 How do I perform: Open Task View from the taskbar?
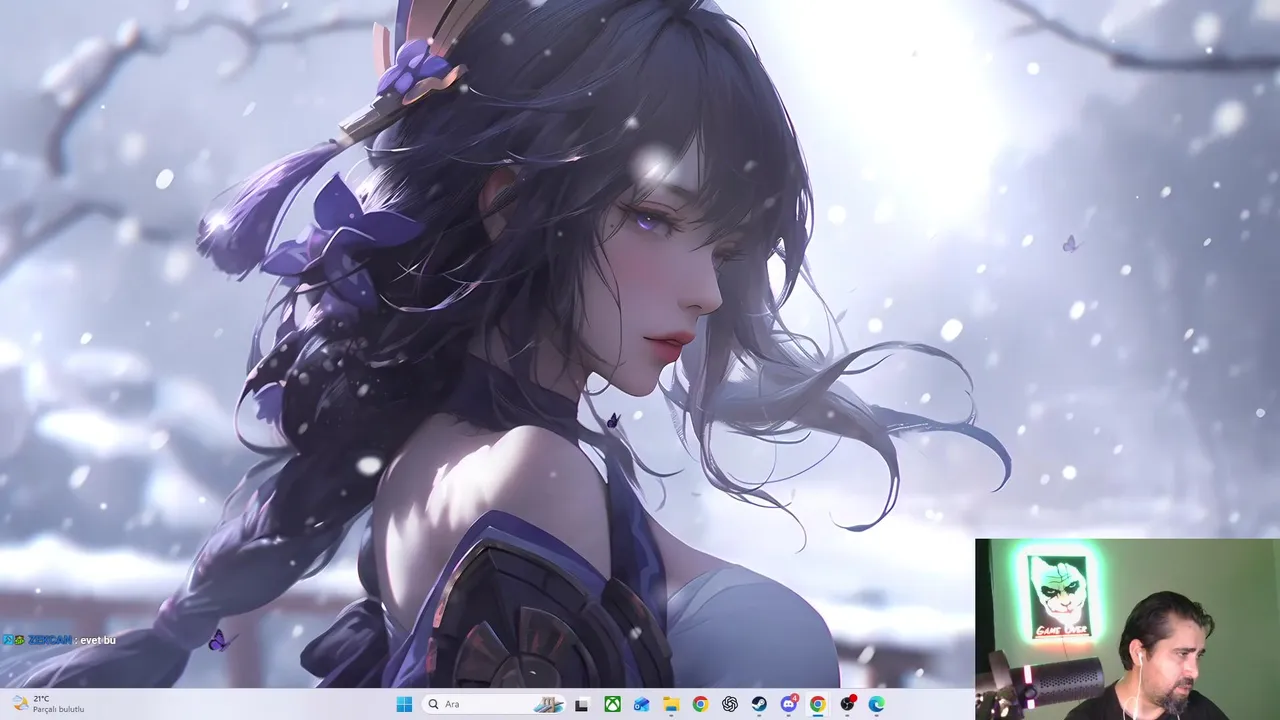tap(582, 704)
